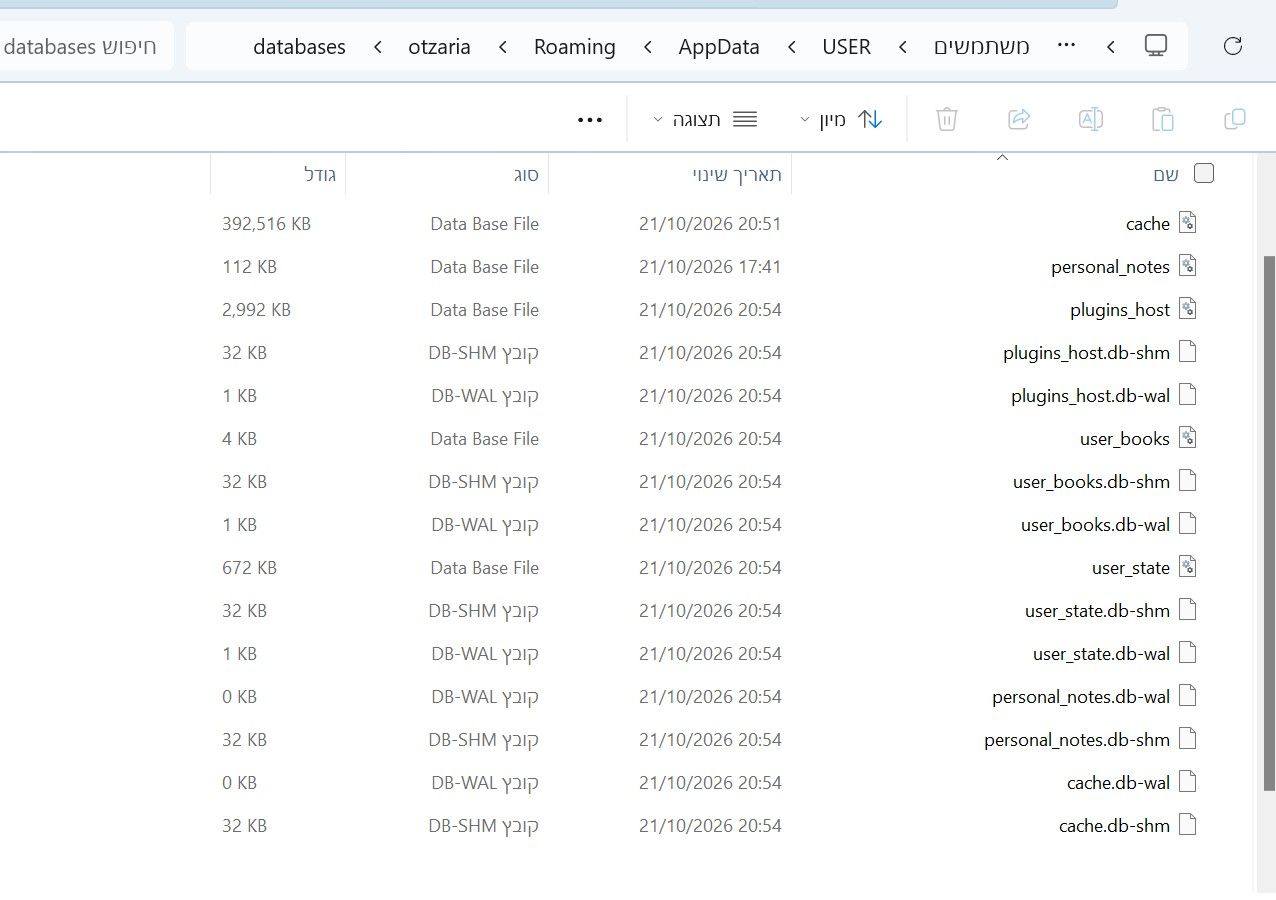Click the Delete trash icon
Image resolution: width=1276 pixels, height=900 pixels.
[947, 119]
